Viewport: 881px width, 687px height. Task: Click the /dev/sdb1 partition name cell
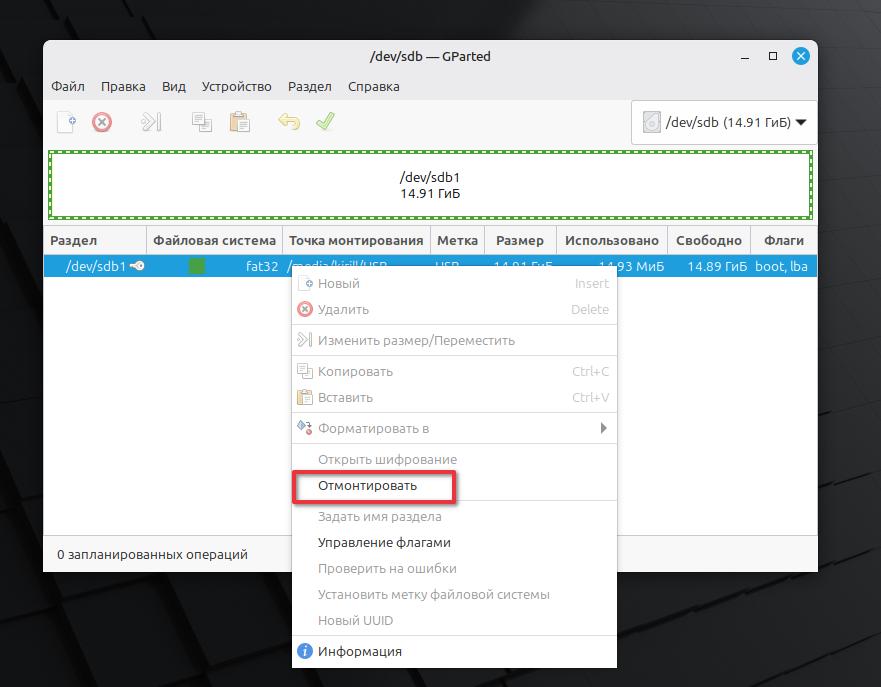coord(96,266)
